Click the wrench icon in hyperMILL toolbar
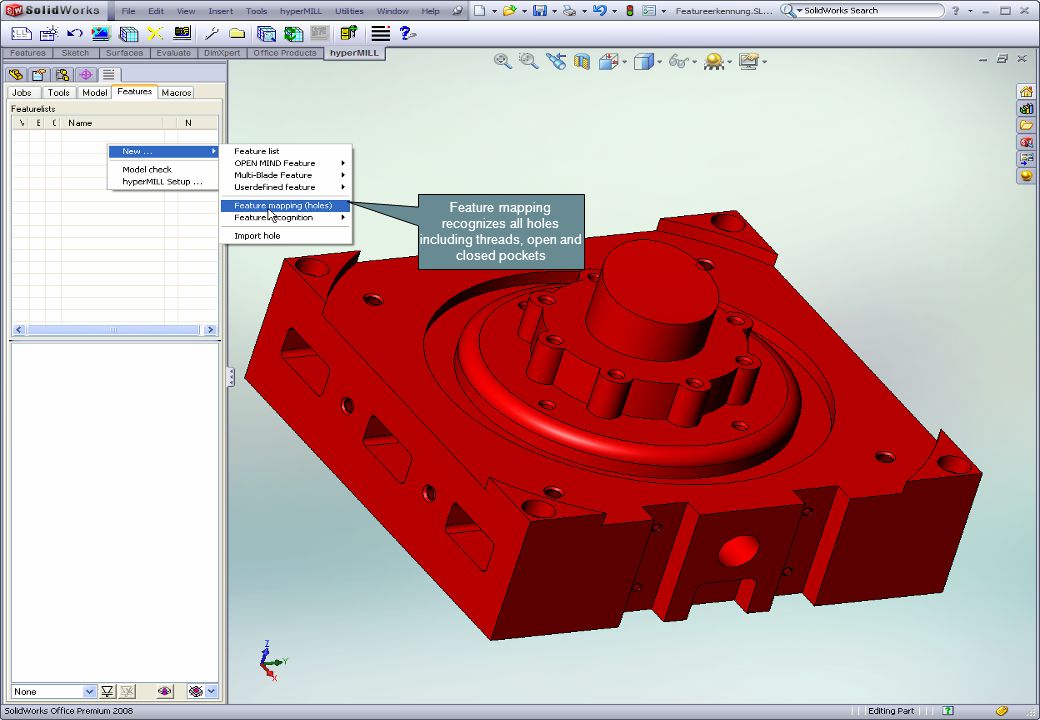 [x=212, y=33]
